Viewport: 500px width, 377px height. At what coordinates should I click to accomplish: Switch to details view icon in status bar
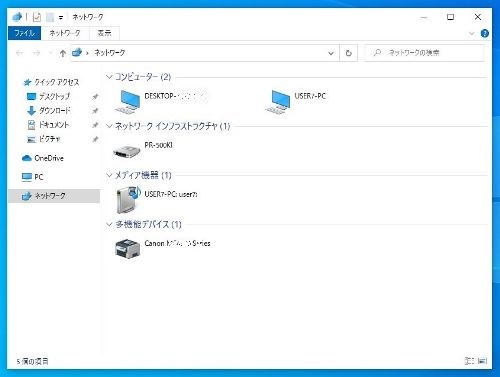[469, 361]
